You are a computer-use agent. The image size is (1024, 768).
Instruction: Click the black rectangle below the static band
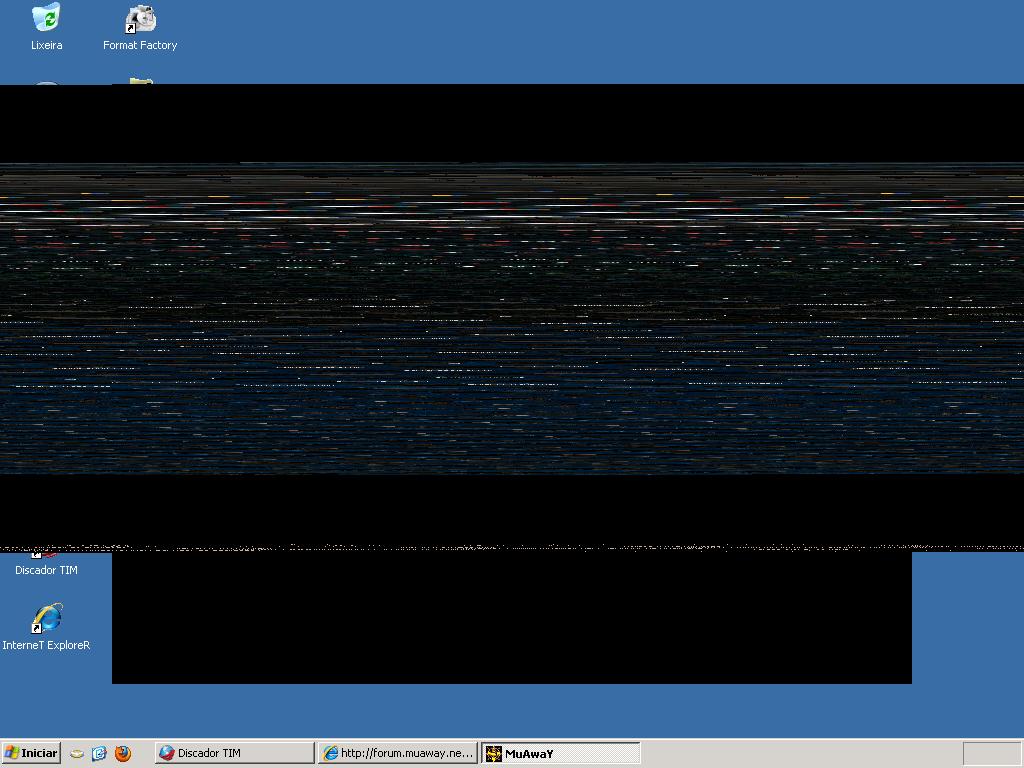[x=512, y=620]
